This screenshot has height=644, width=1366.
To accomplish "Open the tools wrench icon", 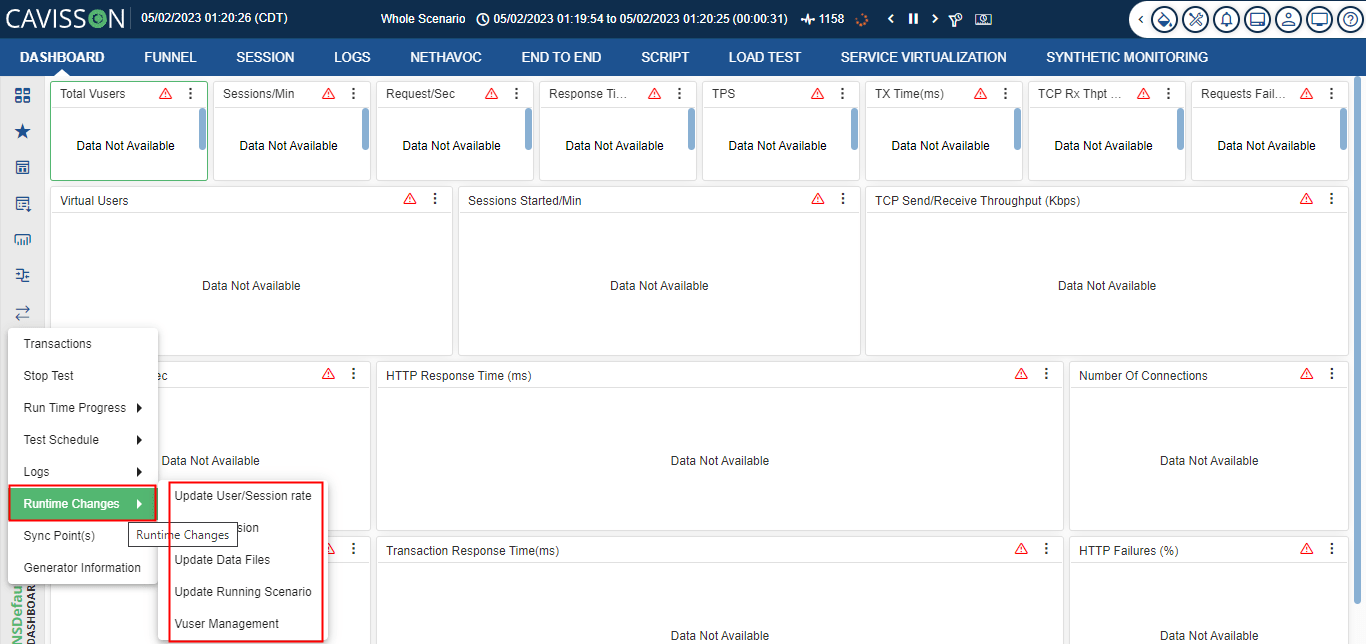I will point(1195,19).
